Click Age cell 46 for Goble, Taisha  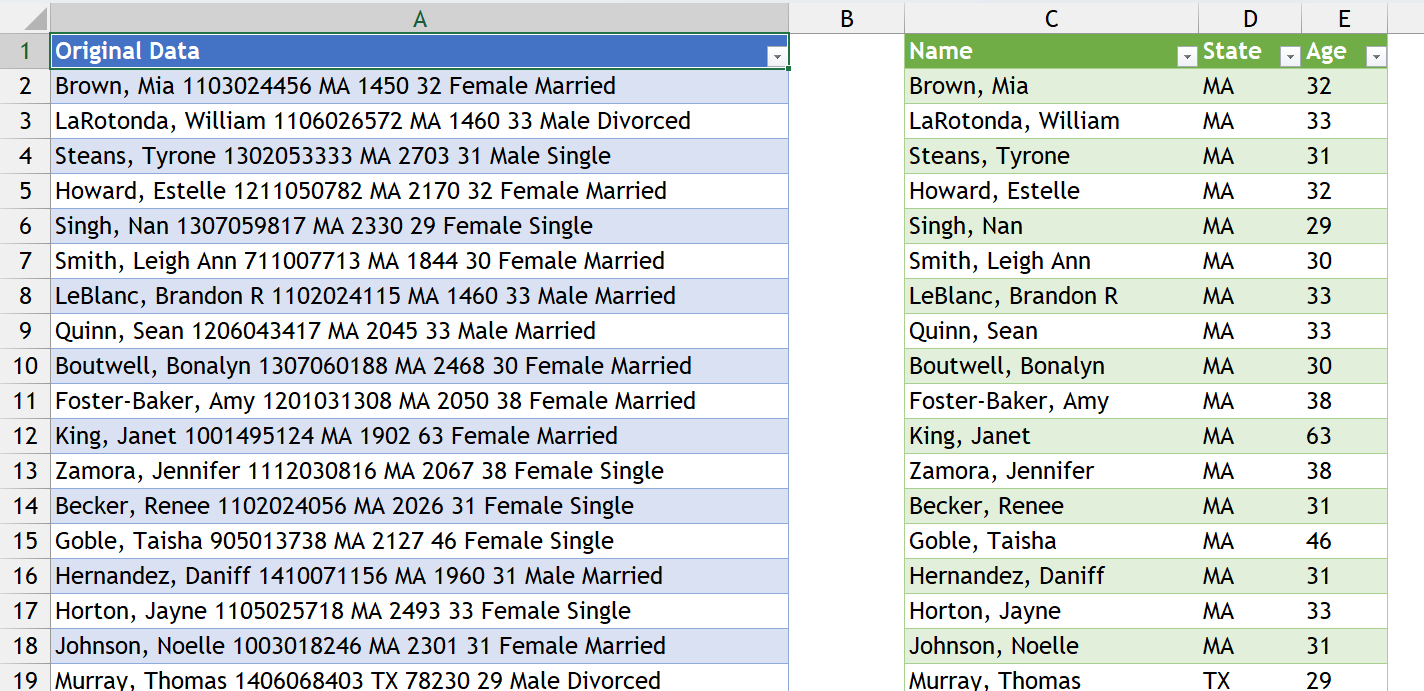coord(1344,541)
